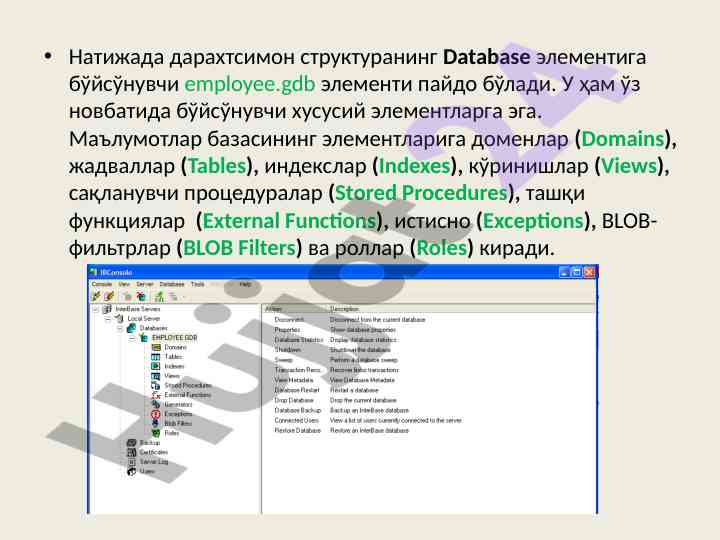Close the IBConsole window
Screen dimensions: 720x540
(x=589, y=272)
